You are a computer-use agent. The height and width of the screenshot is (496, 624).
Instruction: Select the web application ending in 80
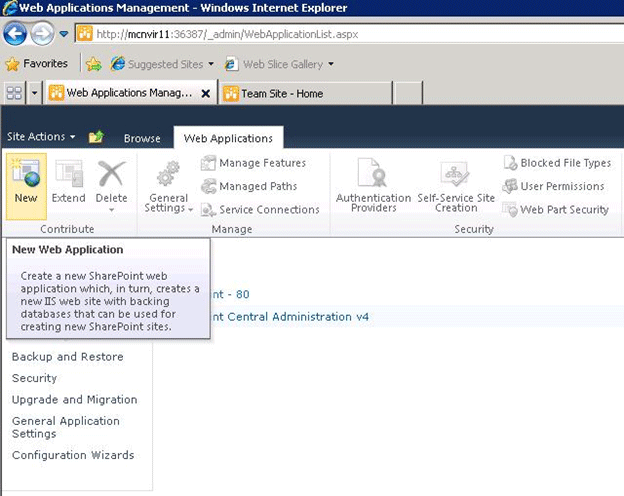[231, 294]
